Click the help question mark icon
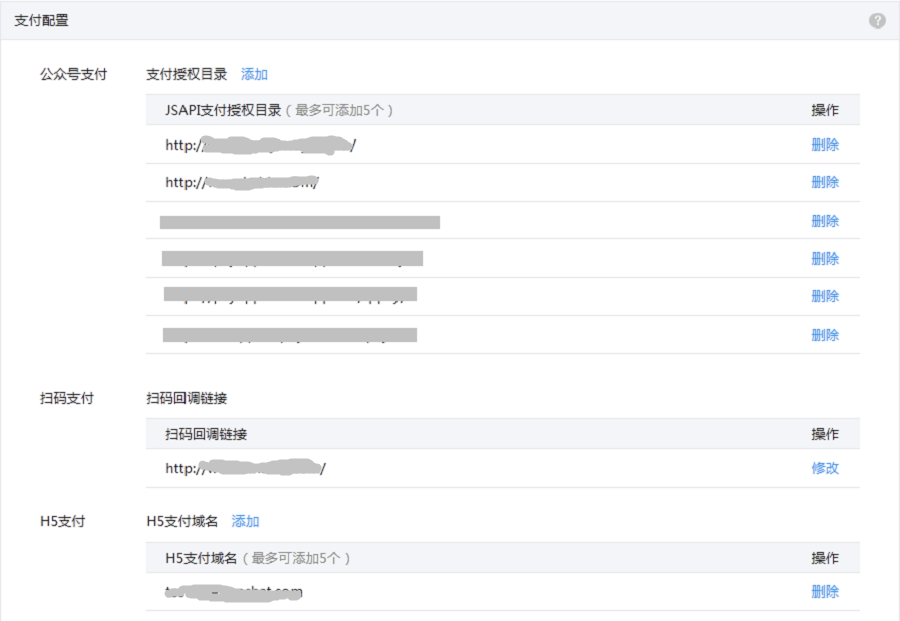900x621 pixels. 877,20
